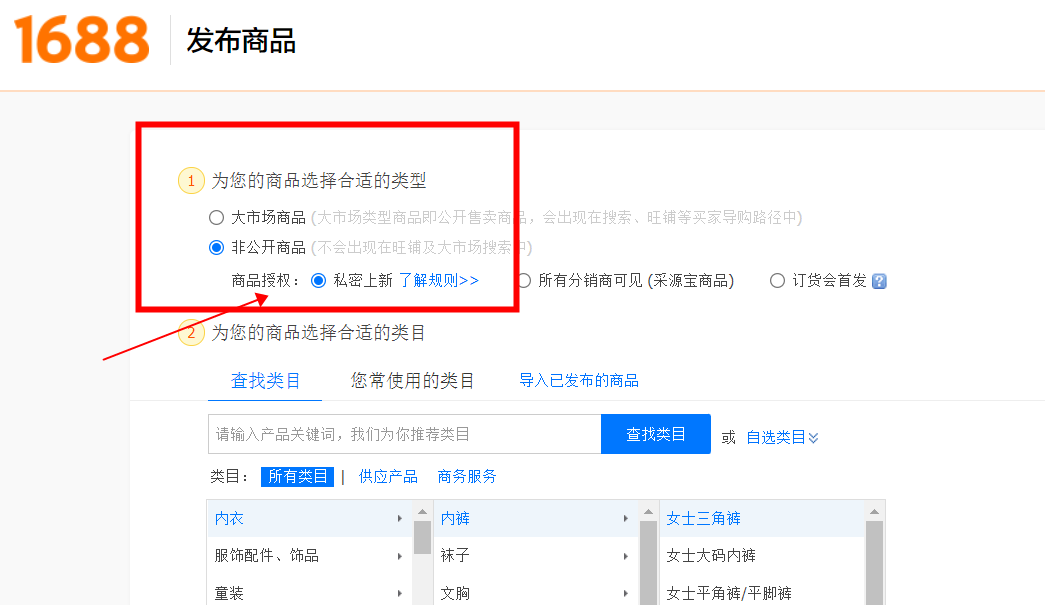This screenshot has width=1045, height=605.
Task: Filter by 所有类目
Action: click(x=297, y=476)
